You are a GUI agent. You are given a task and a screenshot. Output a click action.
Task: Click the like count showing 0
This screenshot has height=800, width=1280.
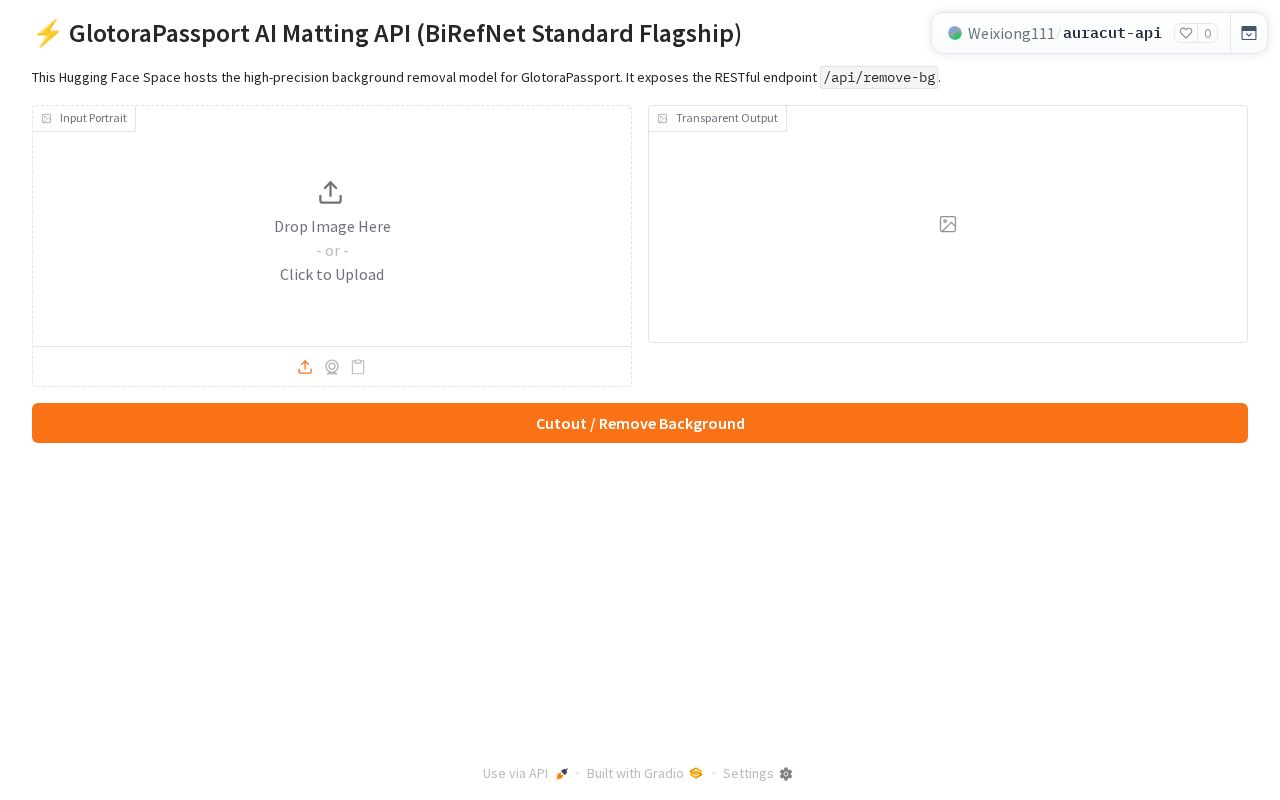click(x=1208, y=33)
